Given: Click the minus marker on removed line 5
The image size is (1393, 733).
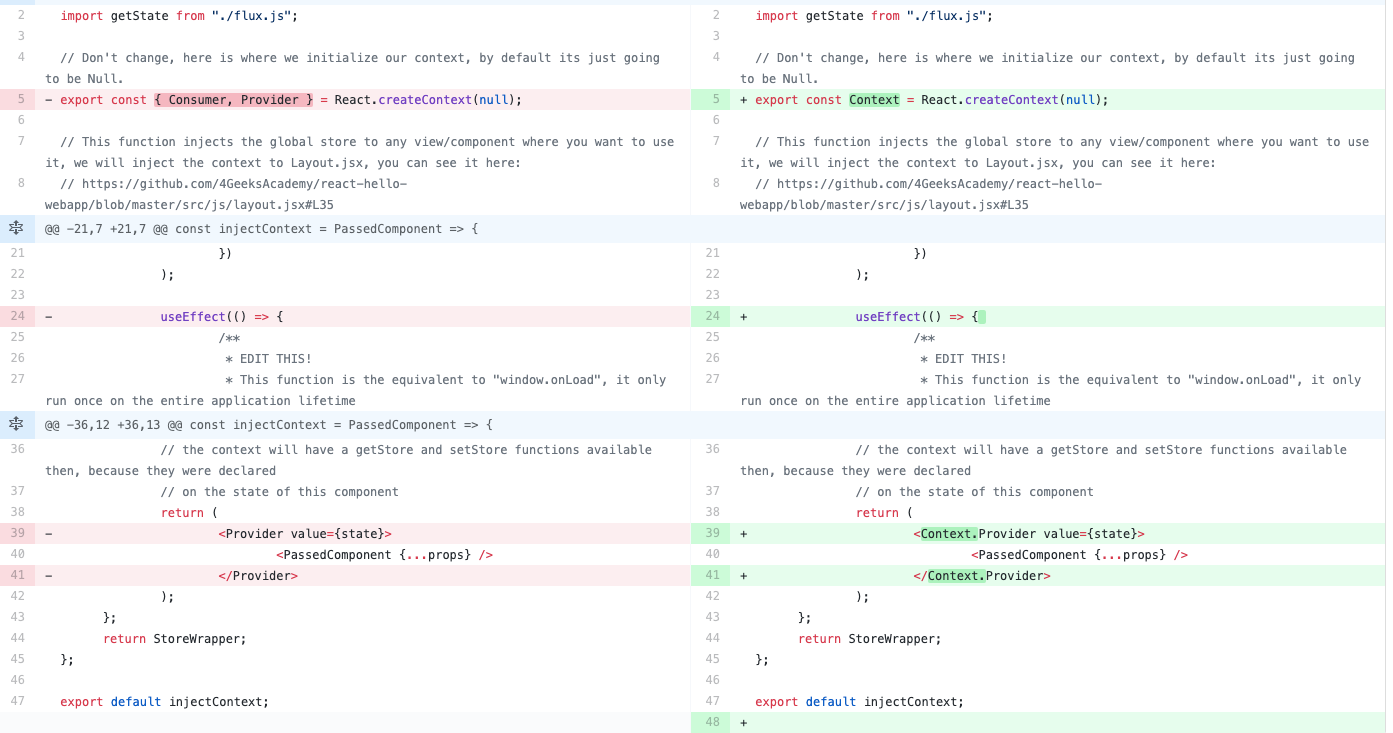Looking at the screenshot, I should (x=49, y=100).
